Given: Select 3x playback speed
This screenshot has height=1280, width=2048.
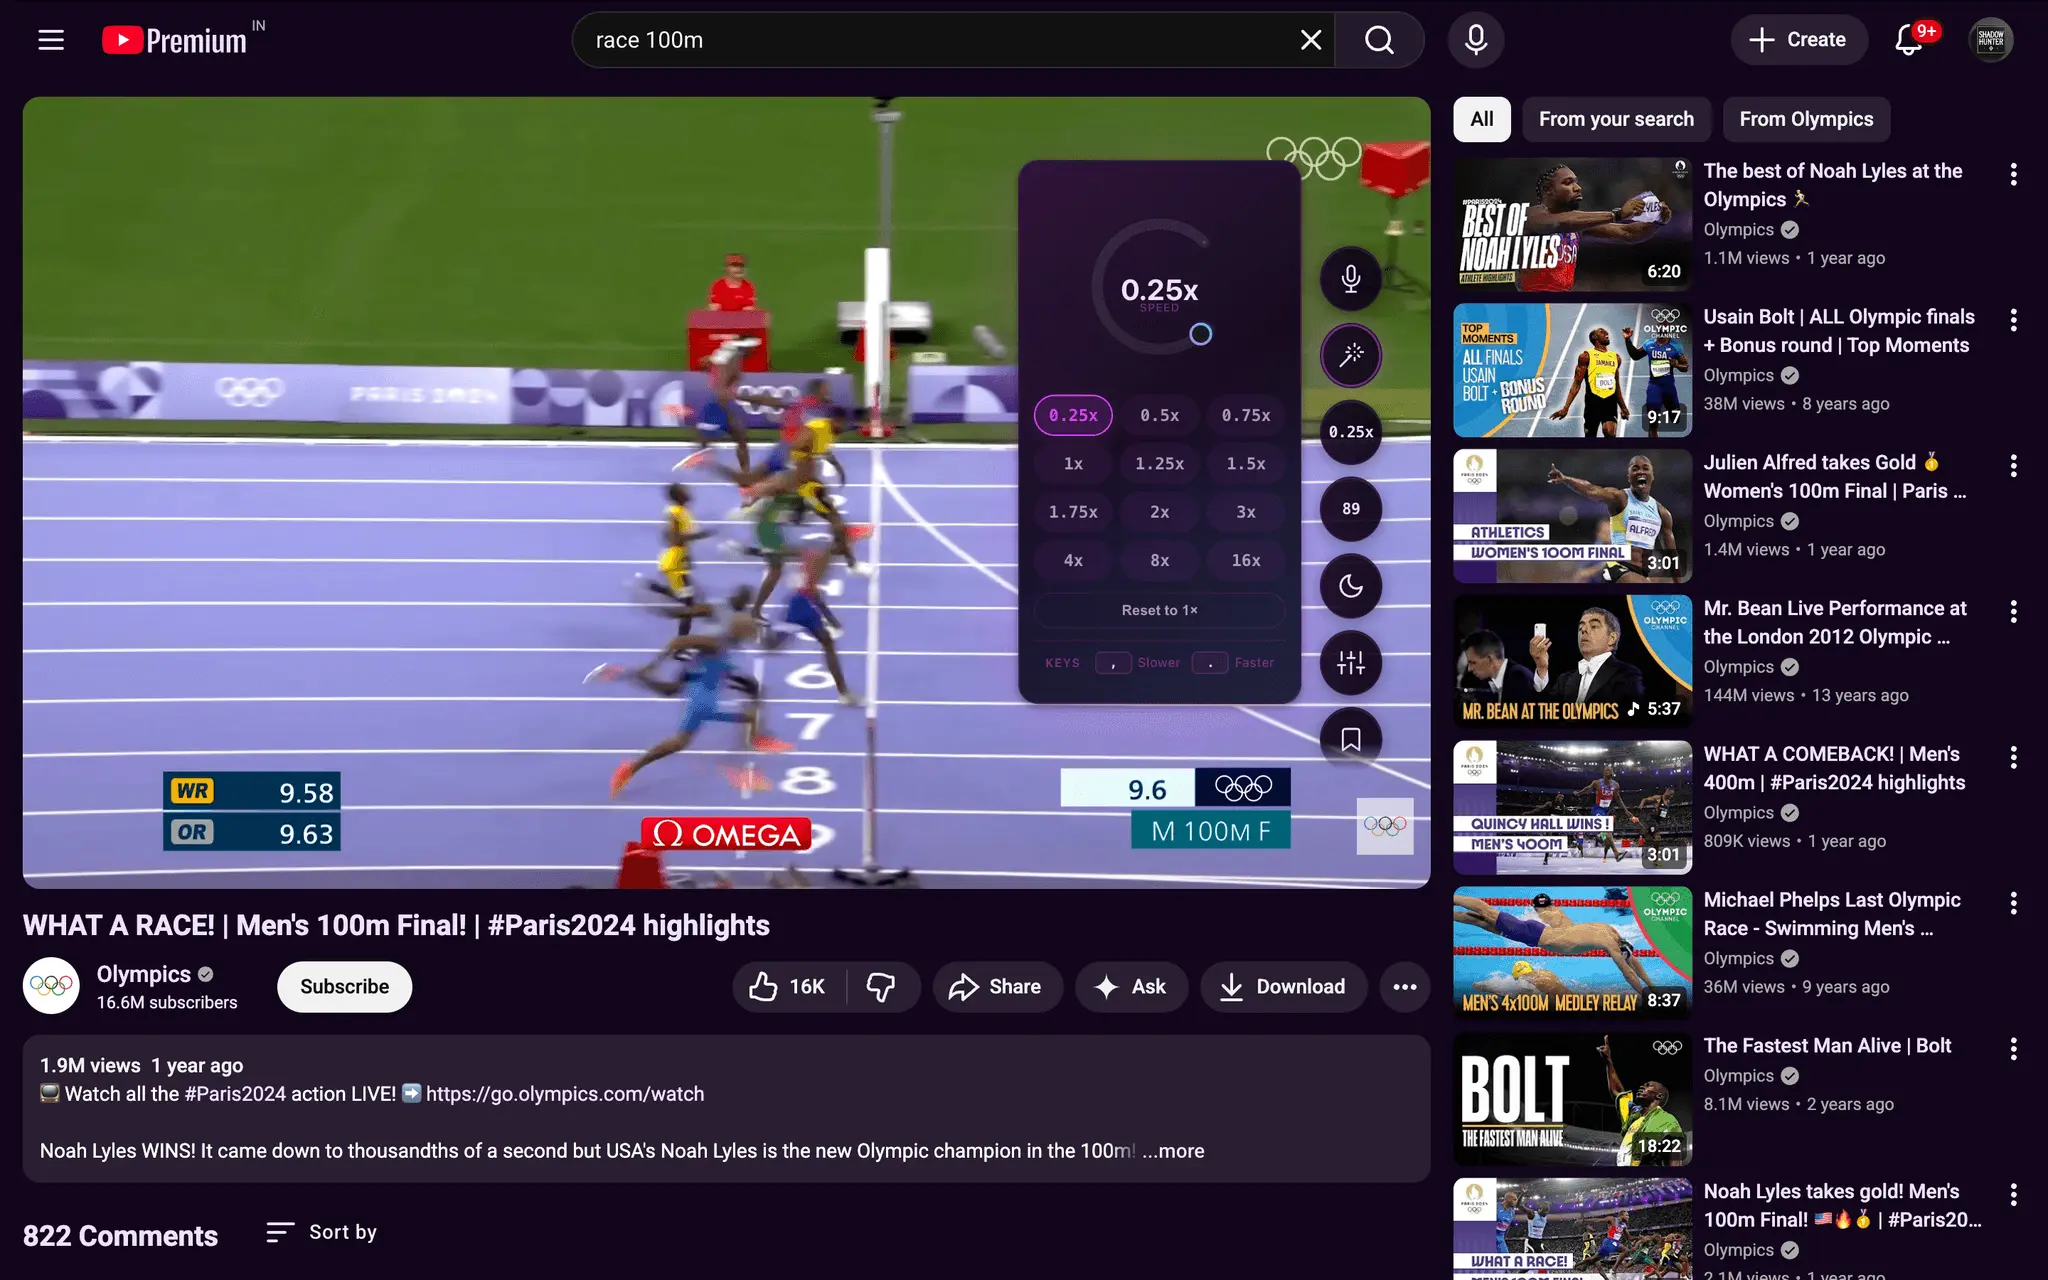Looking at the screenshot, I should (x=1246, y=512).
